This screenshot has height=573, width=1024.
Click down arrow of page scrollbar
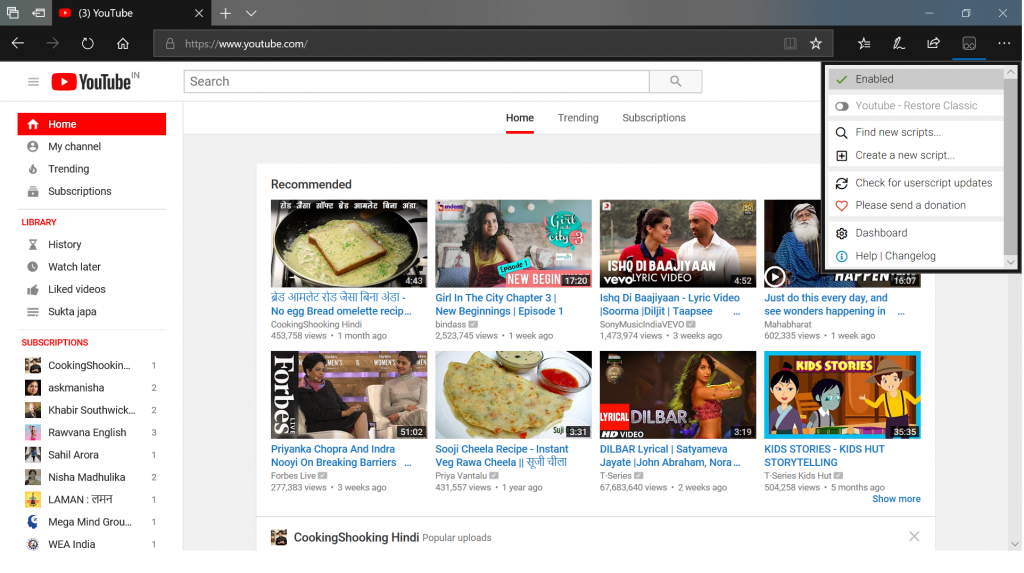coord(1014,544)
